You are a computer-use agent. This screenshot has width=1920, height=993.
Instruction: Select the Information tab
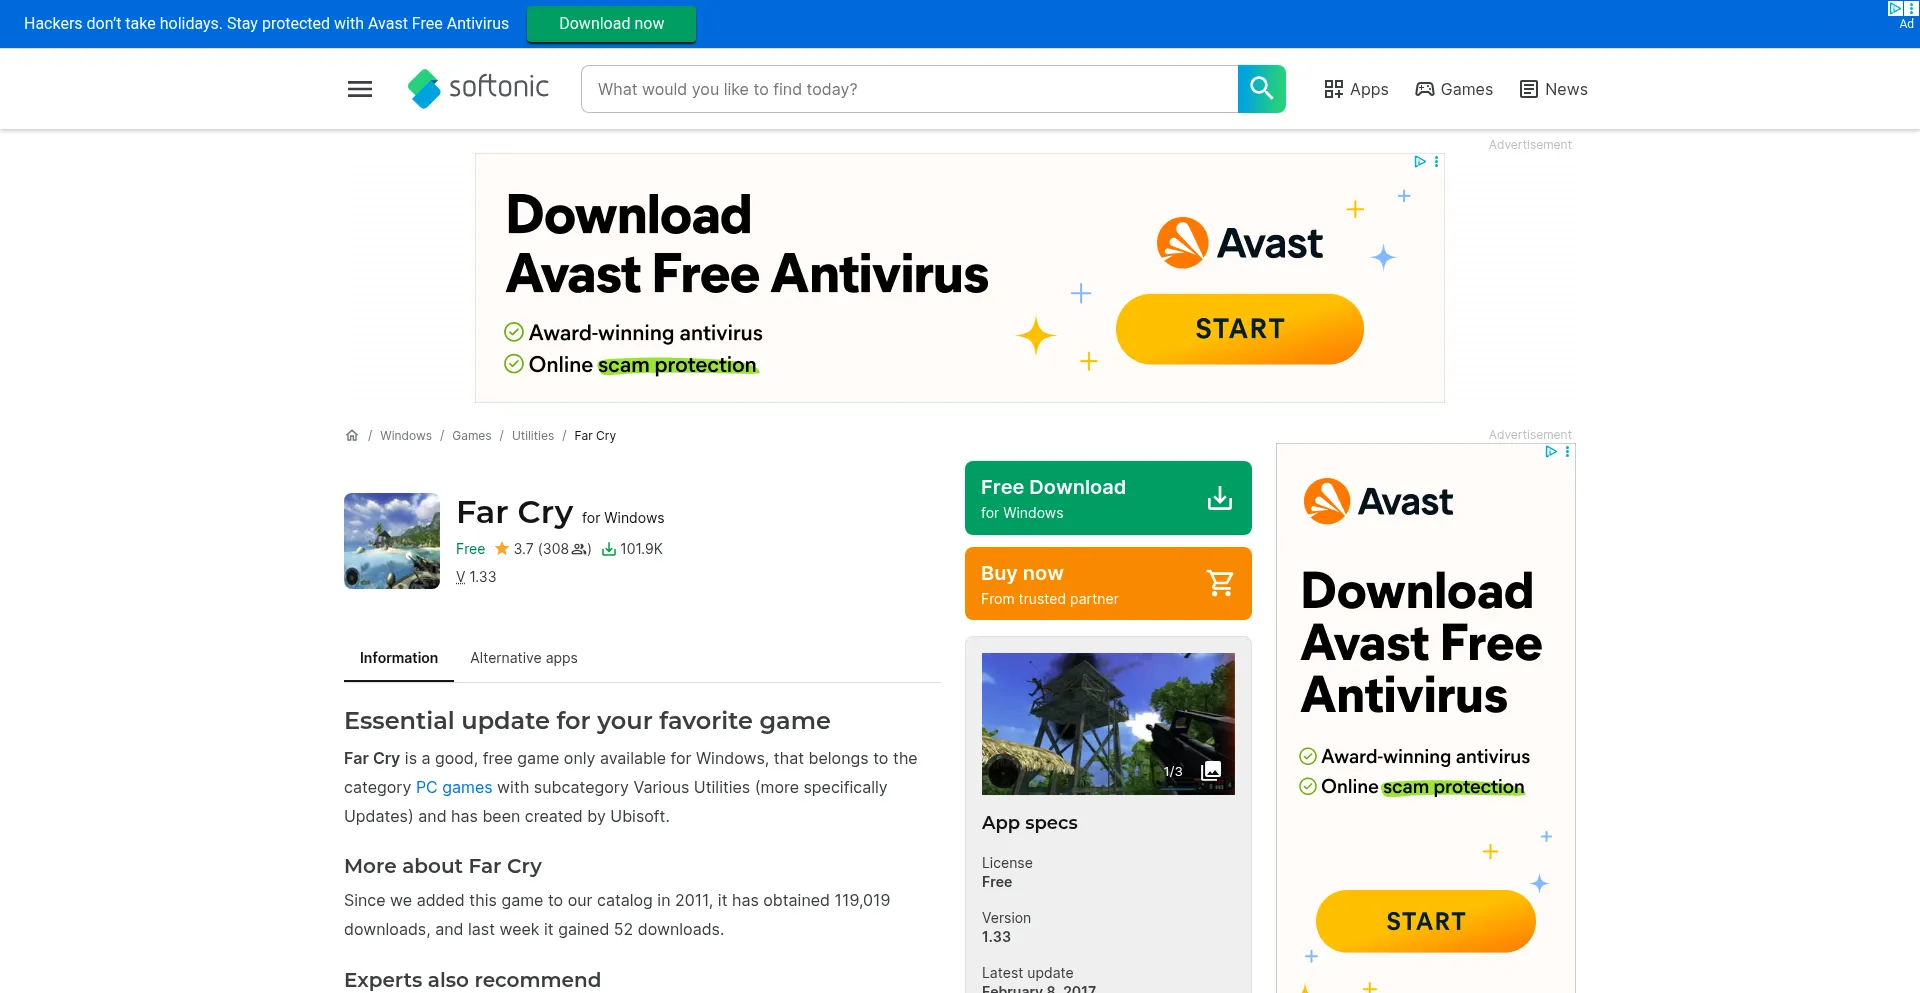point(399,658)
